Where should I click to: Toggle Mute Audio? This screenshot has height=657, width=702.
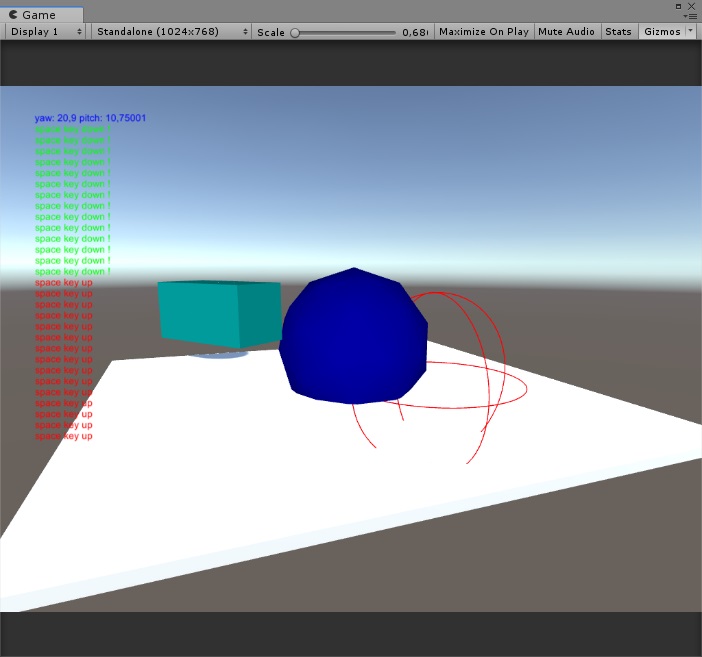566,32
